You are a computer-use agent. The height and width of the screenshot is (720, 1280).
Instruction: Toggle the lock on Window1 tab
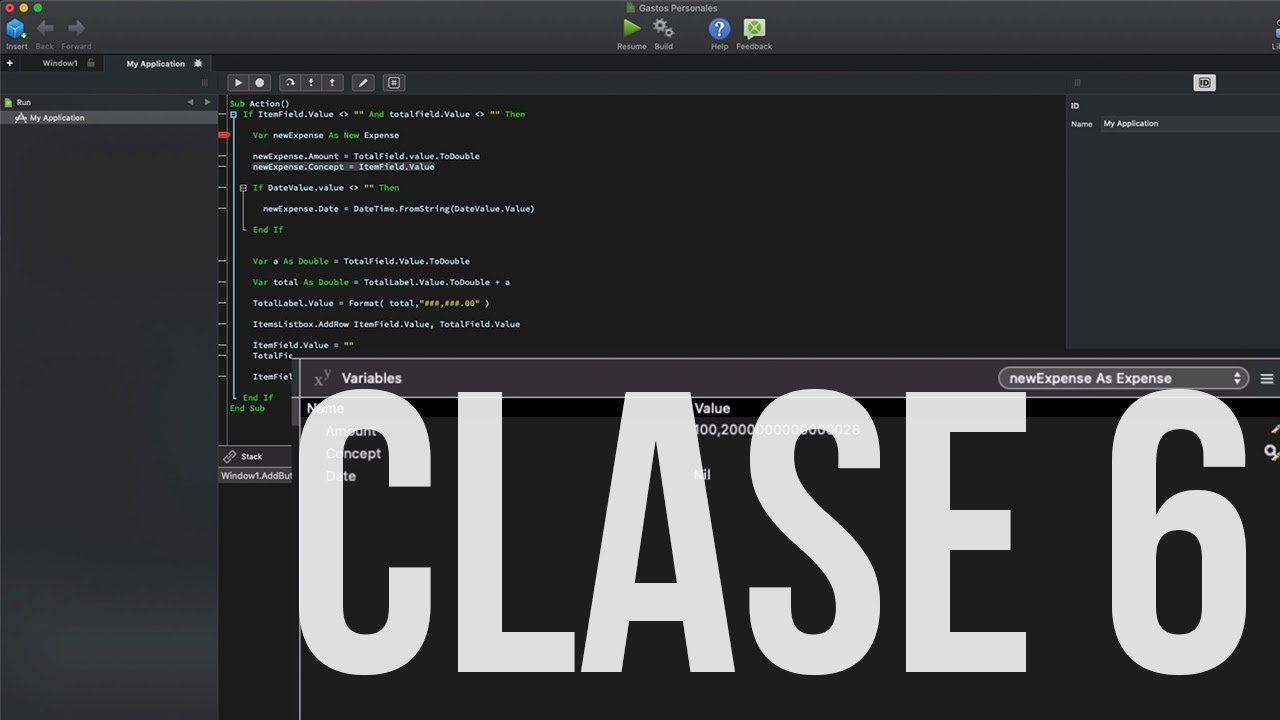coord(91,63)
